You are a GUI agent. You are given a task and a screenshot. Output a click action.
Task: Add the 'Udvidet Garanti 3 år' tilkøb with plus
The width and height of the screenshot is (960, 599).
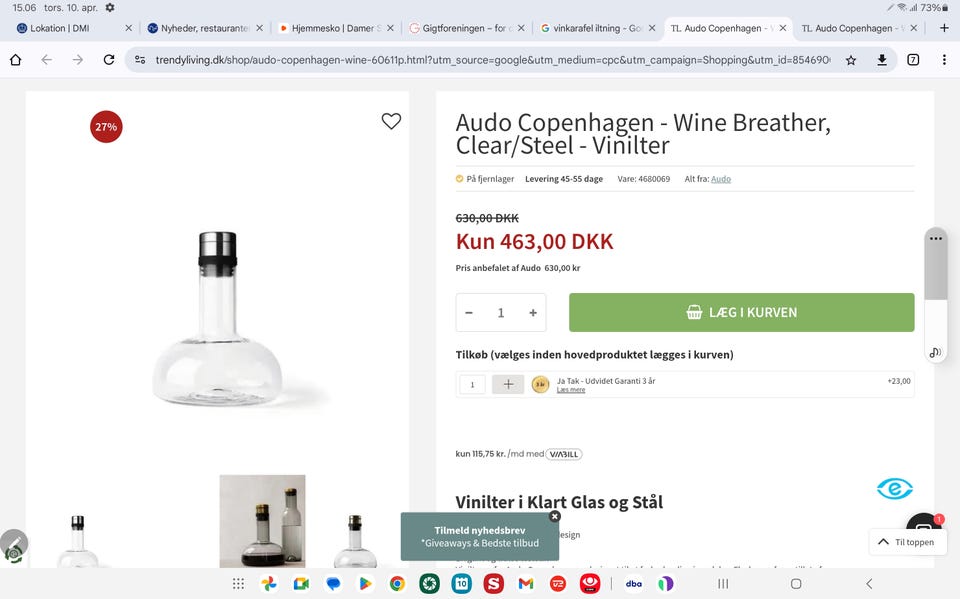click(x=508, y=384)
